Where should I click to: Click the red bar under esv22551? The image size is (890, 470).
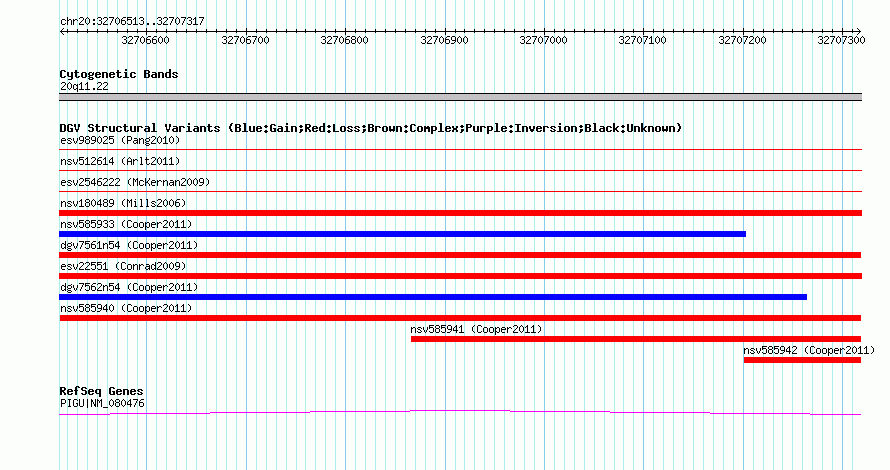pos(460,276)
